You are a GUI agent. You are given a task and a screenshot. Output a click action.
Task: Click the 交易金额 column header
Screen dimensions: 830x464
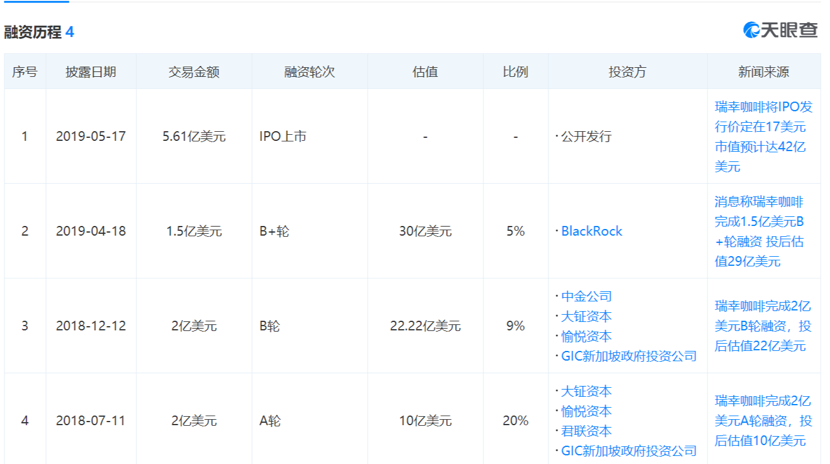point(194,72)
